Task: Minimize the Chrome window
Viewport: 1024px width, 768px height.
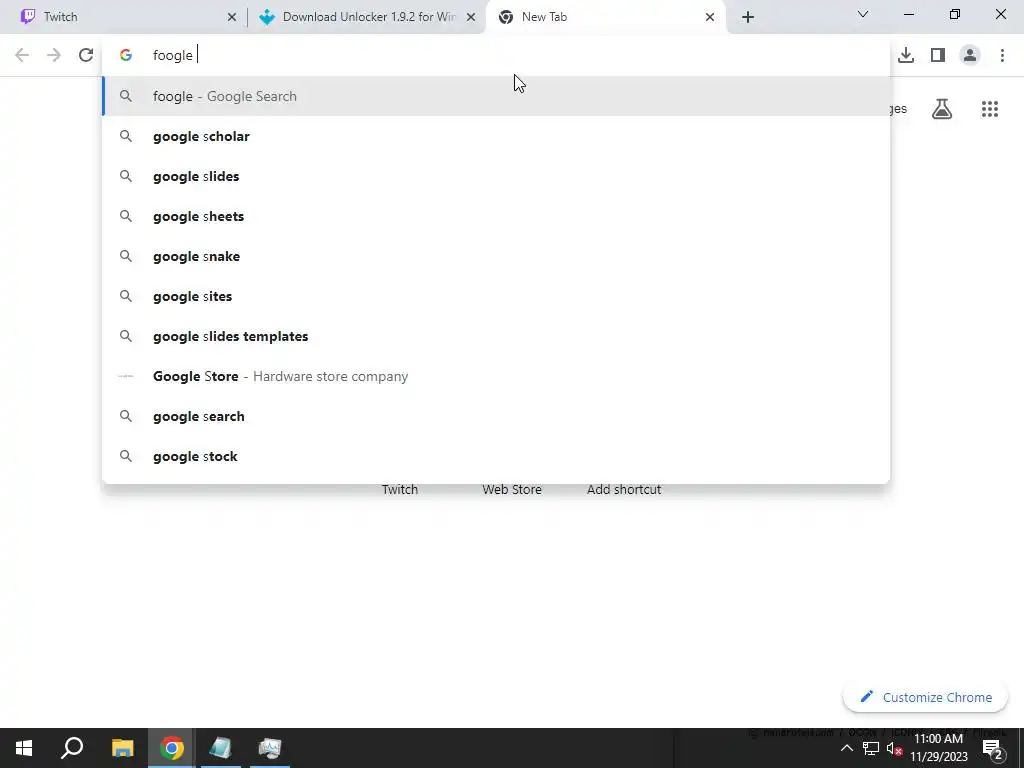Action: tap(908, 14)
